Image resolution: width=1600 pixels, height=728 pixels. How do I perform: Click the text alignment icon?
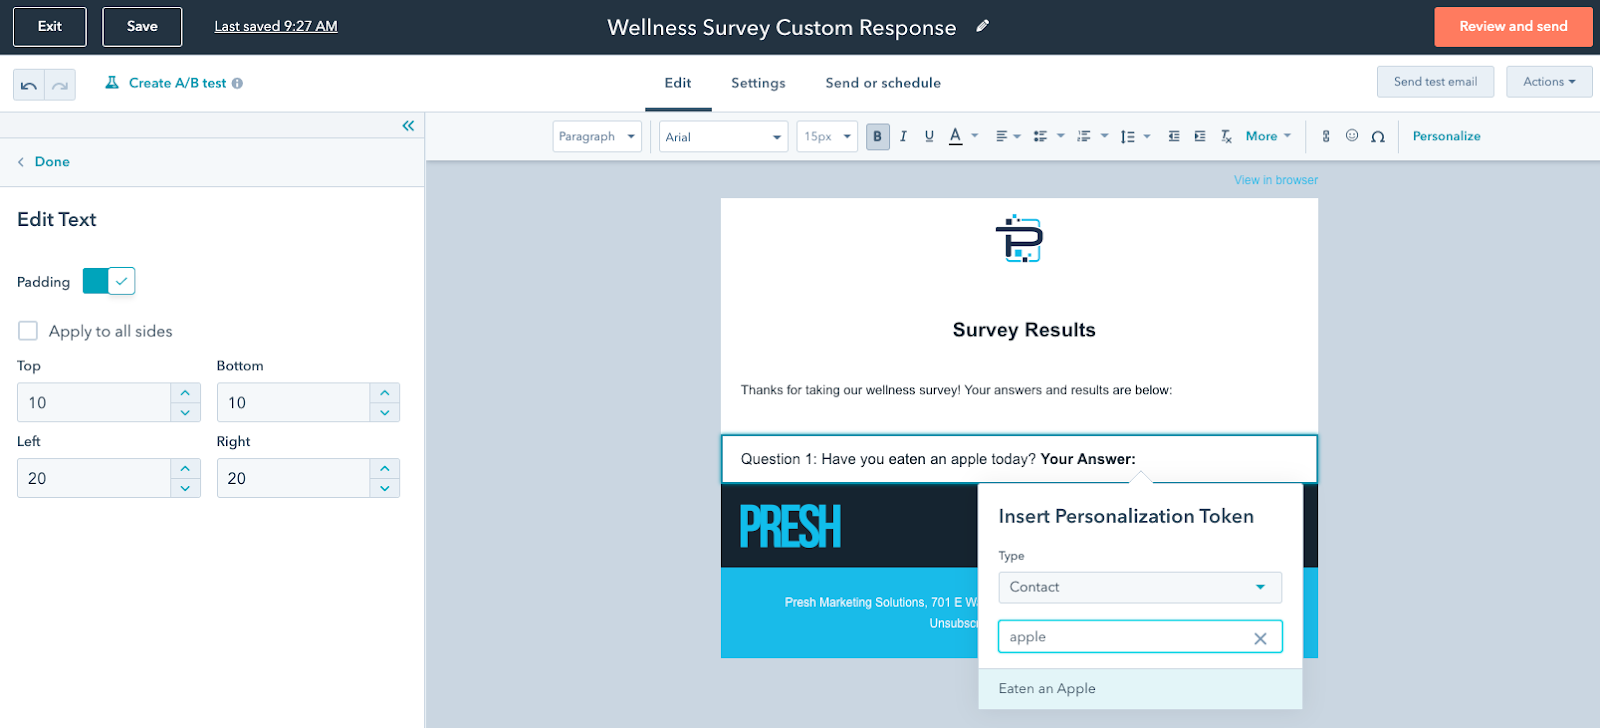1001,136
